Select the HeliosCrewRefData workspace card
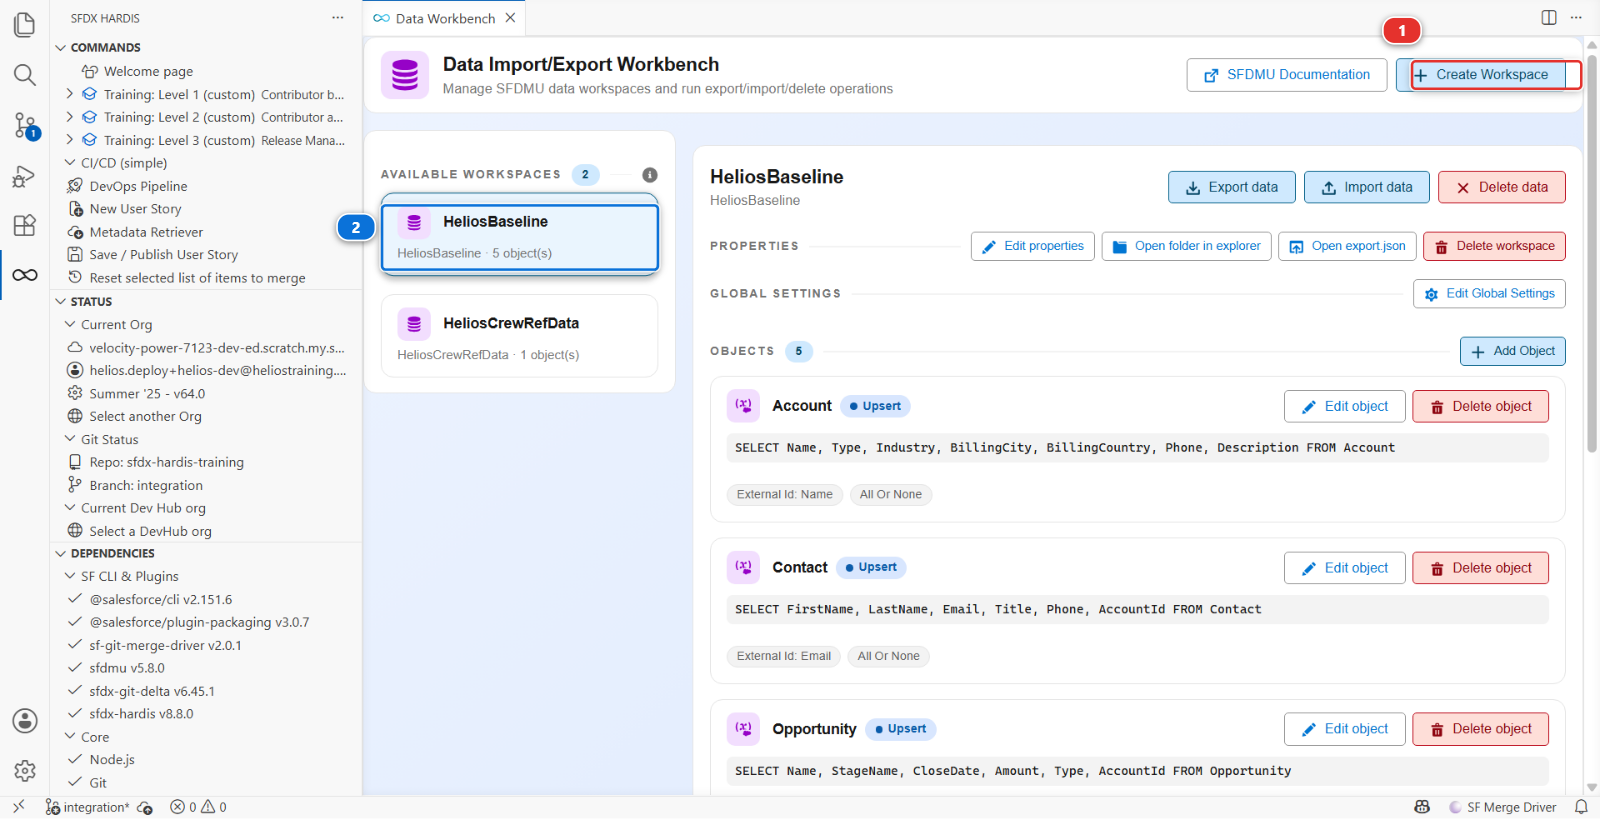This screenshot has height=819, width=1600. (x=520, y=336)
